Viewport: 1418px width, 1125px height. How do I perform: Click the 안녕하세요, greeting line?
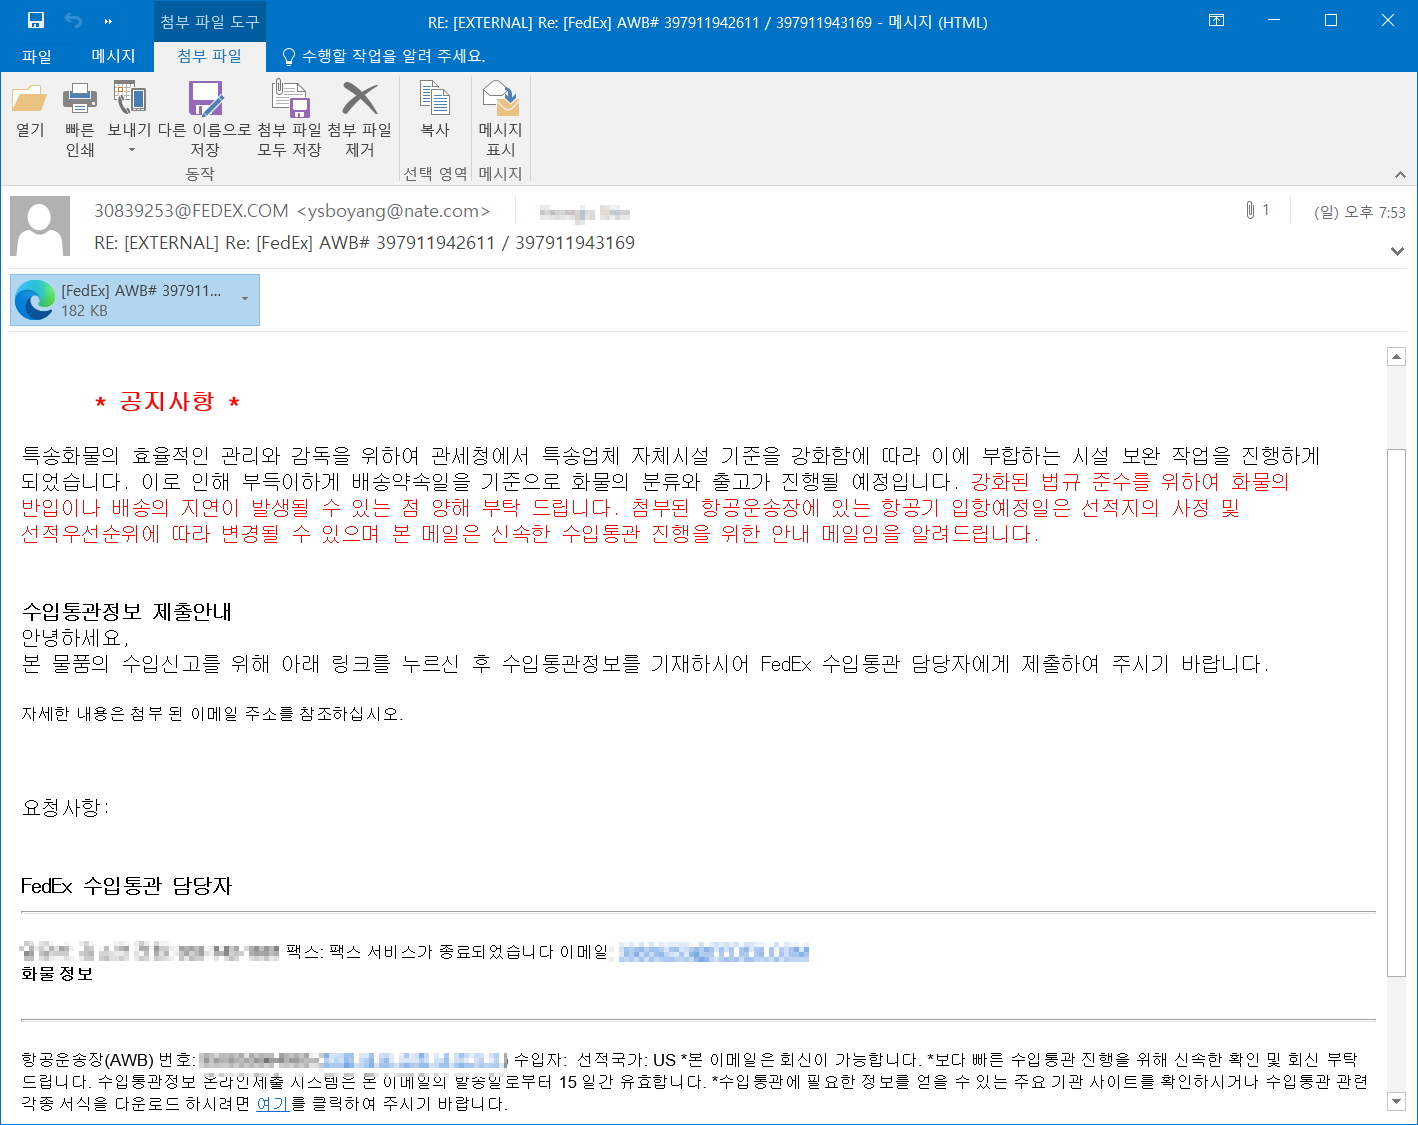[75, 638]
